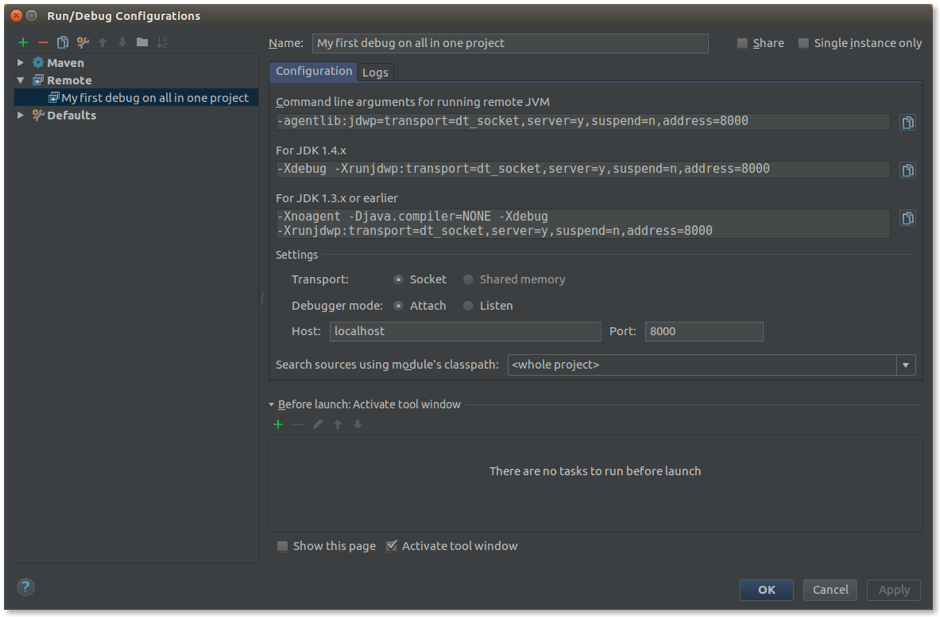This screenshot has width=940, height=617.
Task: Expand the Defaults tree node
Action: 21,115
